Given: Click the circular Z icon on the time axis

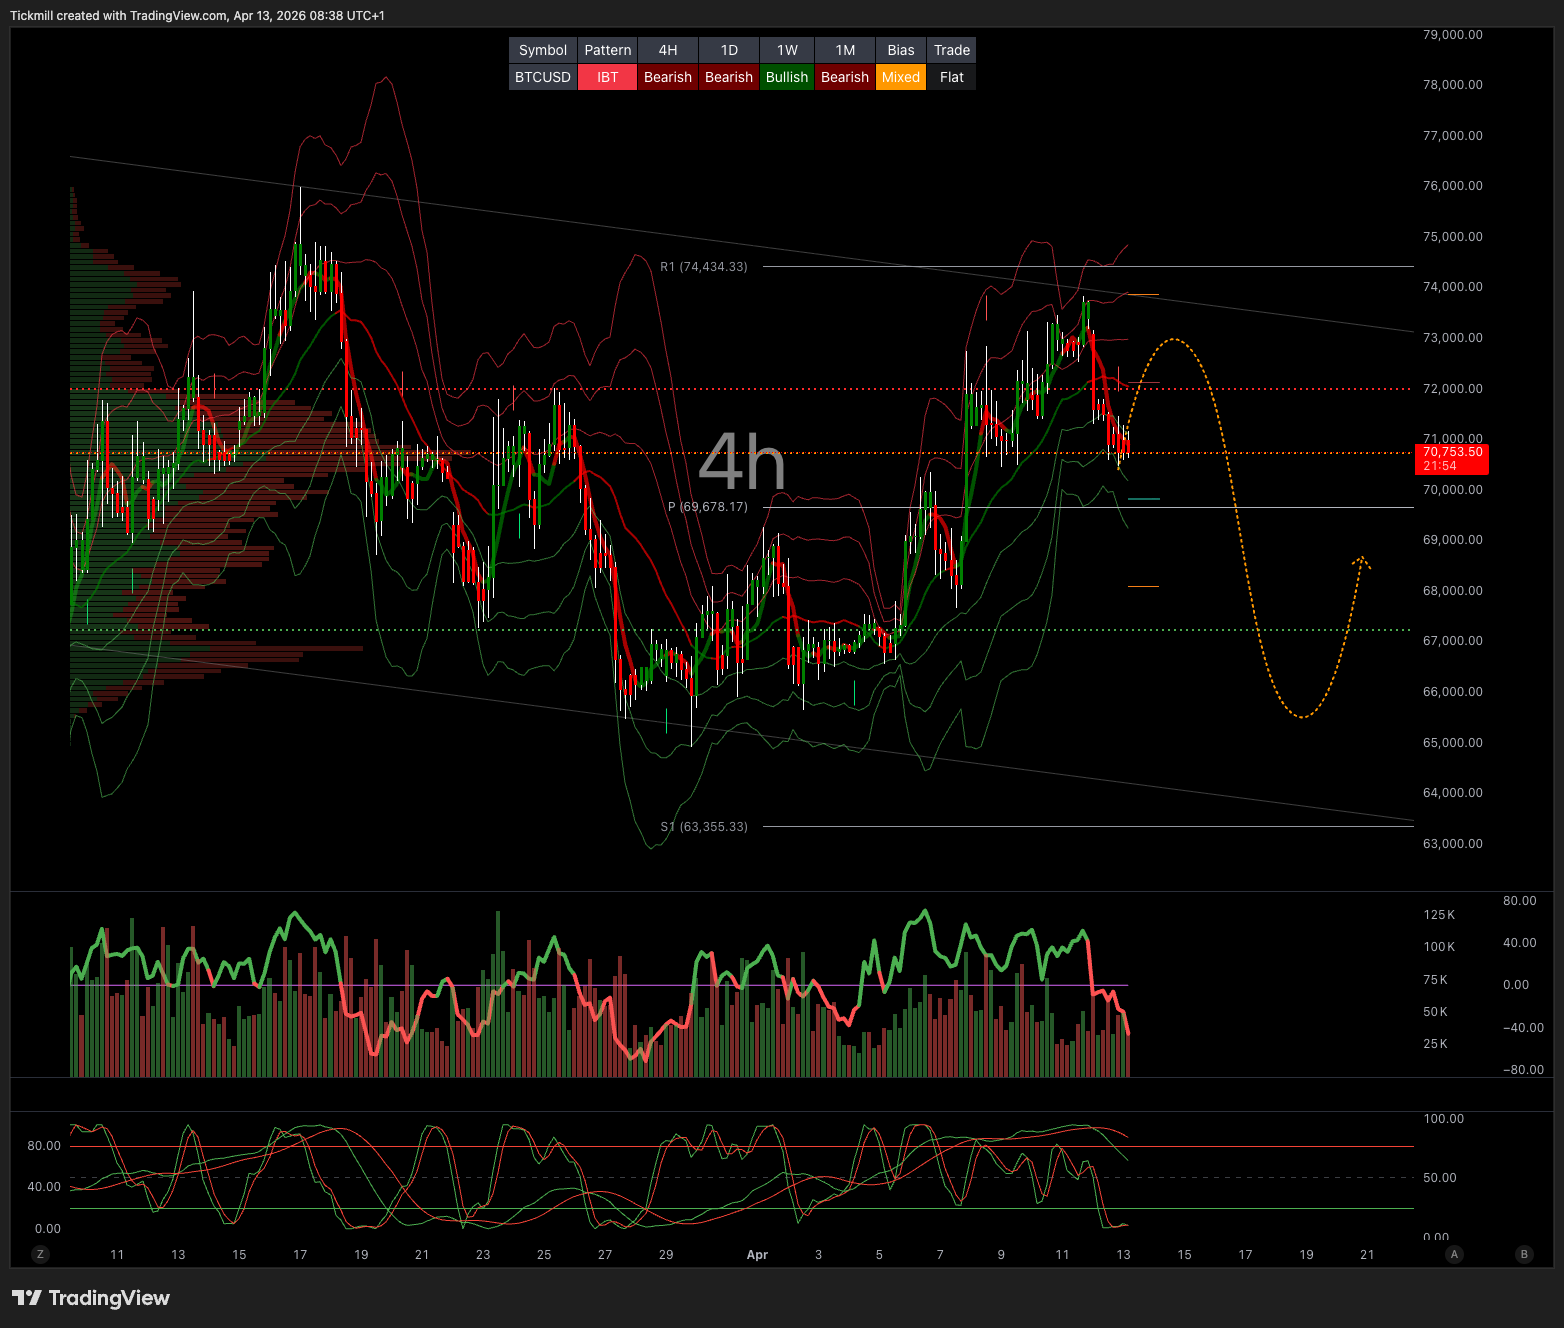Looking at the screenshot, I should (x=41, y=1254).
